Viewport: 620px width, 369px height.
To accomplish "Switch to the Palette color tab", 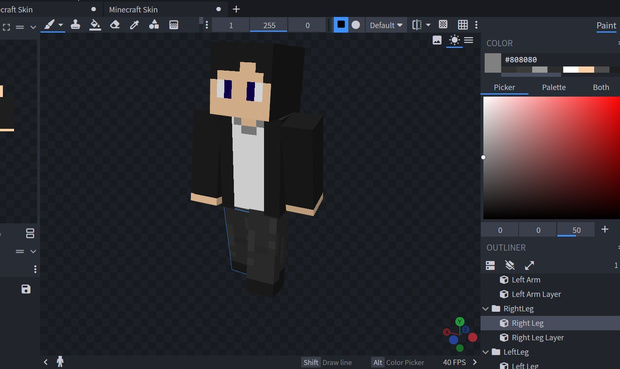I will coord(554,87).
